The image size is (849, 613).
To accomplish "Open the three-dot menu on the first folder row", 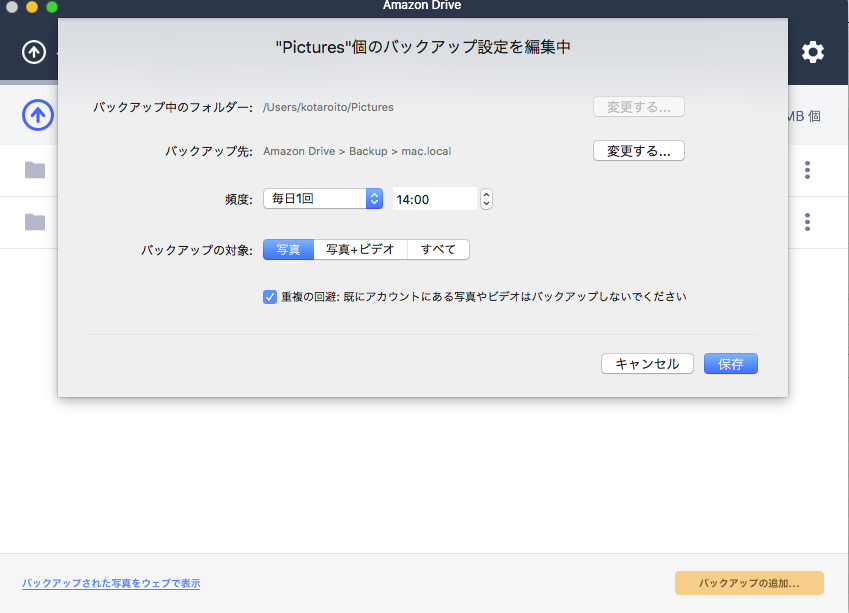I will pos(807,170).
